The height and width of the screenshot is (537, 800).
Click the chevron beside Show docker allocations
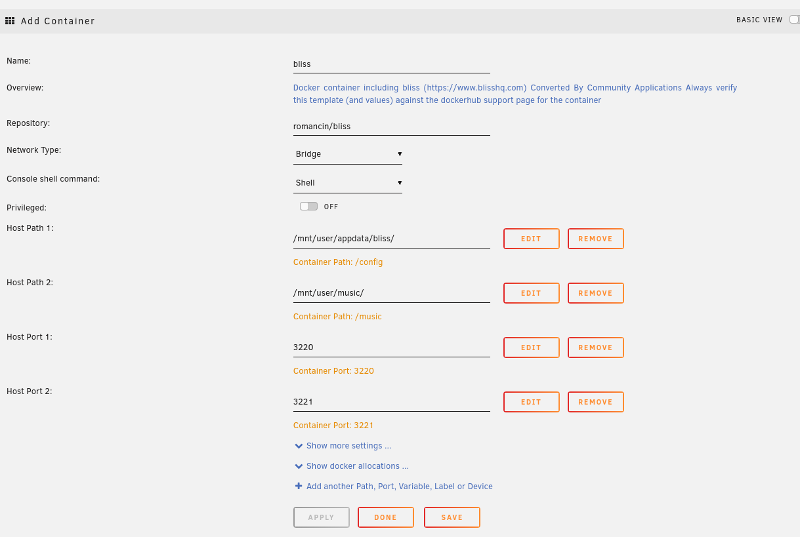[298, 466]
